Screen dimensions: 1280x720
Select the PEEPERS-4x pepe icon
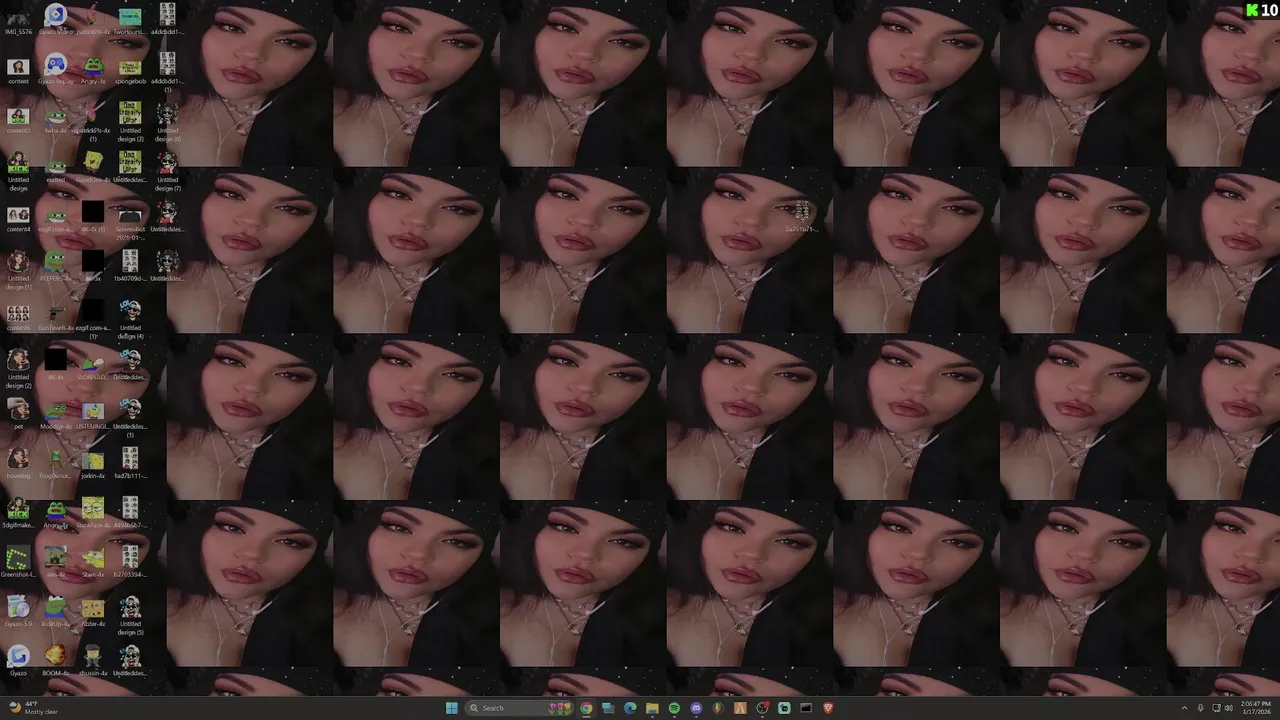tap(56, 266)
